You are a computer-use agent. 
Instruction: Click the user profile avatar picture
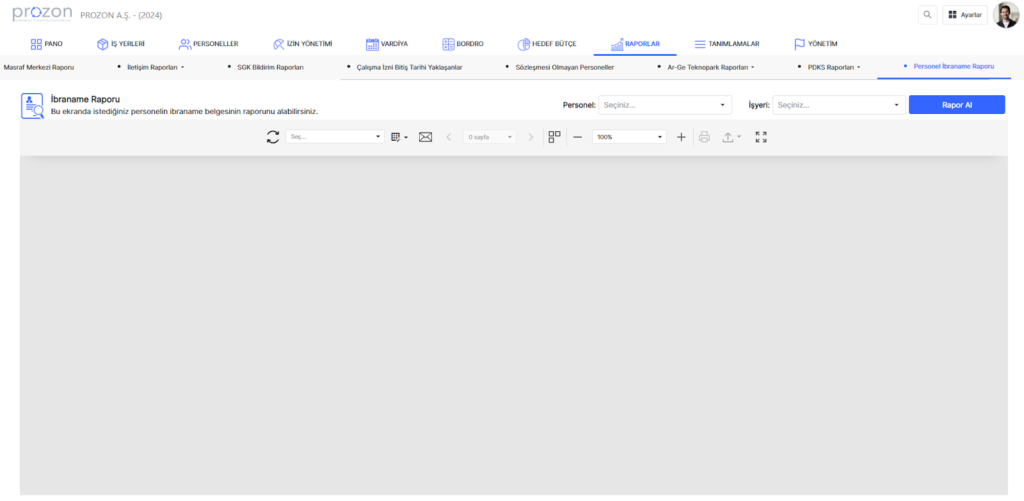click(x=1005, y=15)
